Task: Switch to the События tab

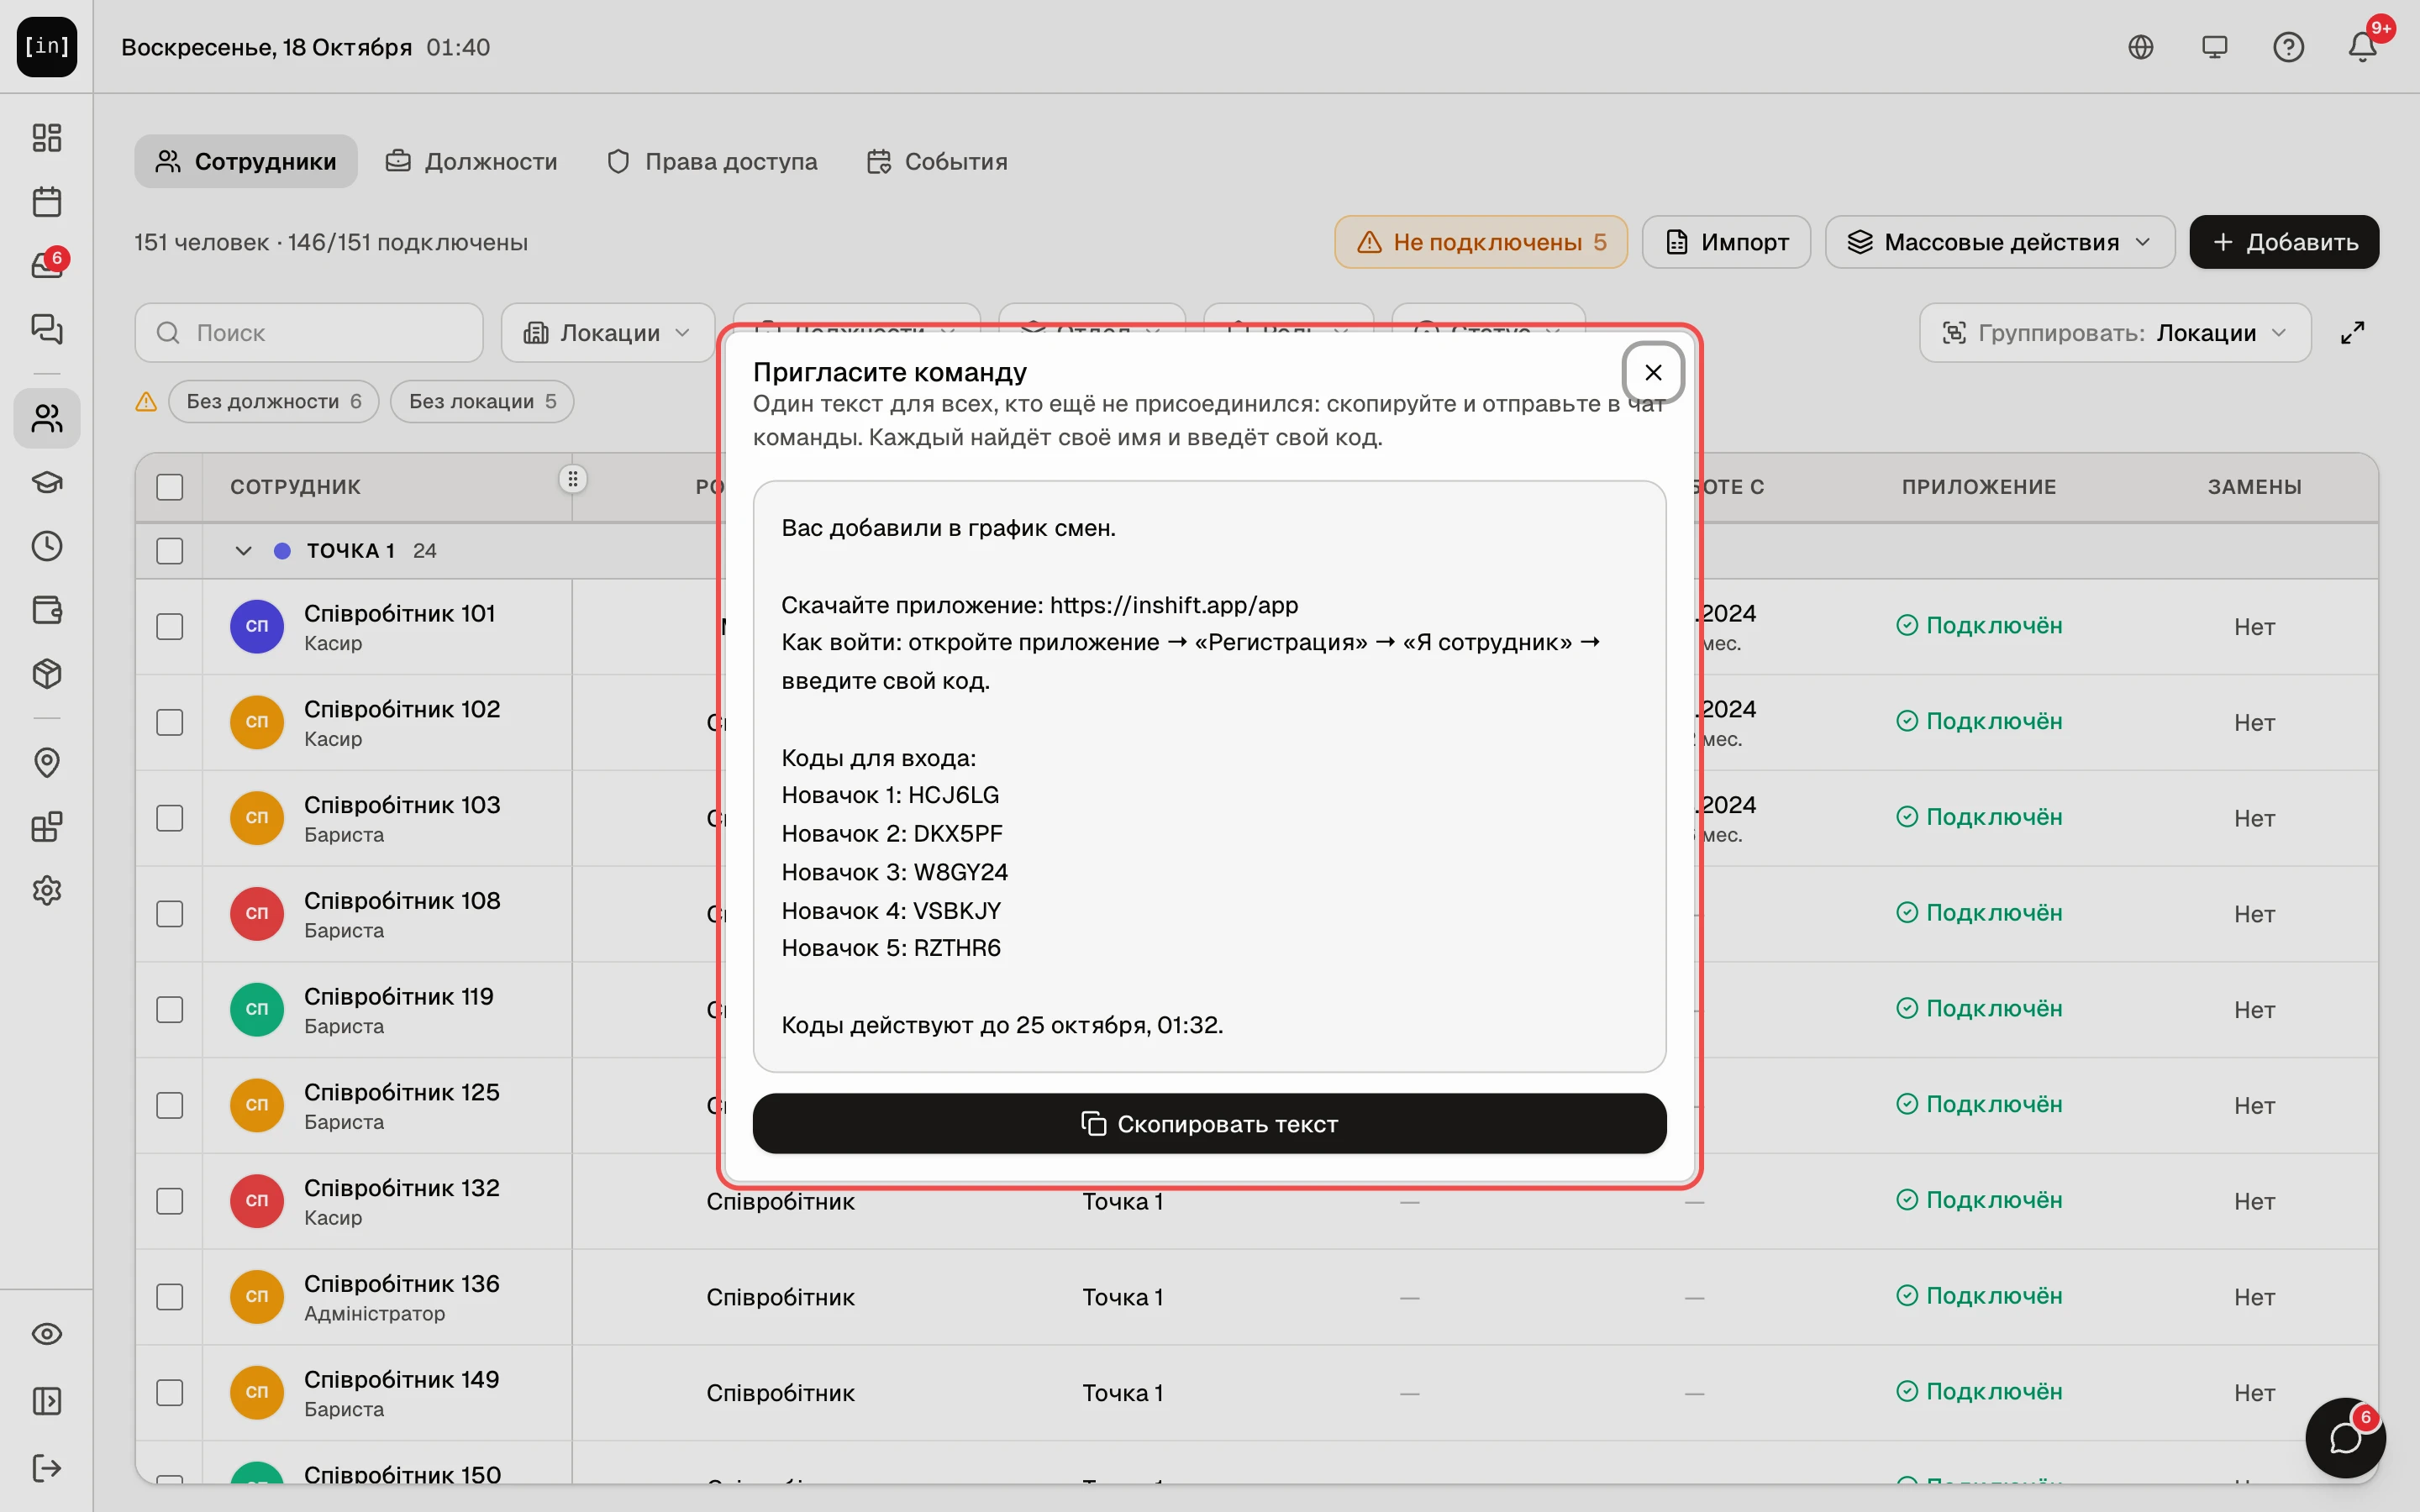Action: click(937, 161)
